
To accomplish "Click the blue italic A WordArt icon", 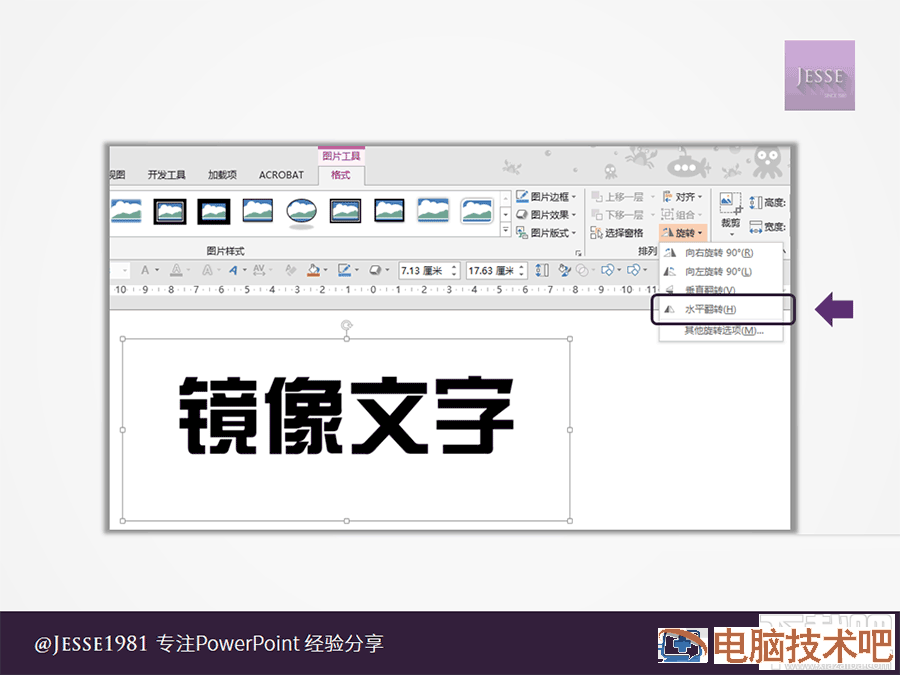I will click(x=233, y=270).
